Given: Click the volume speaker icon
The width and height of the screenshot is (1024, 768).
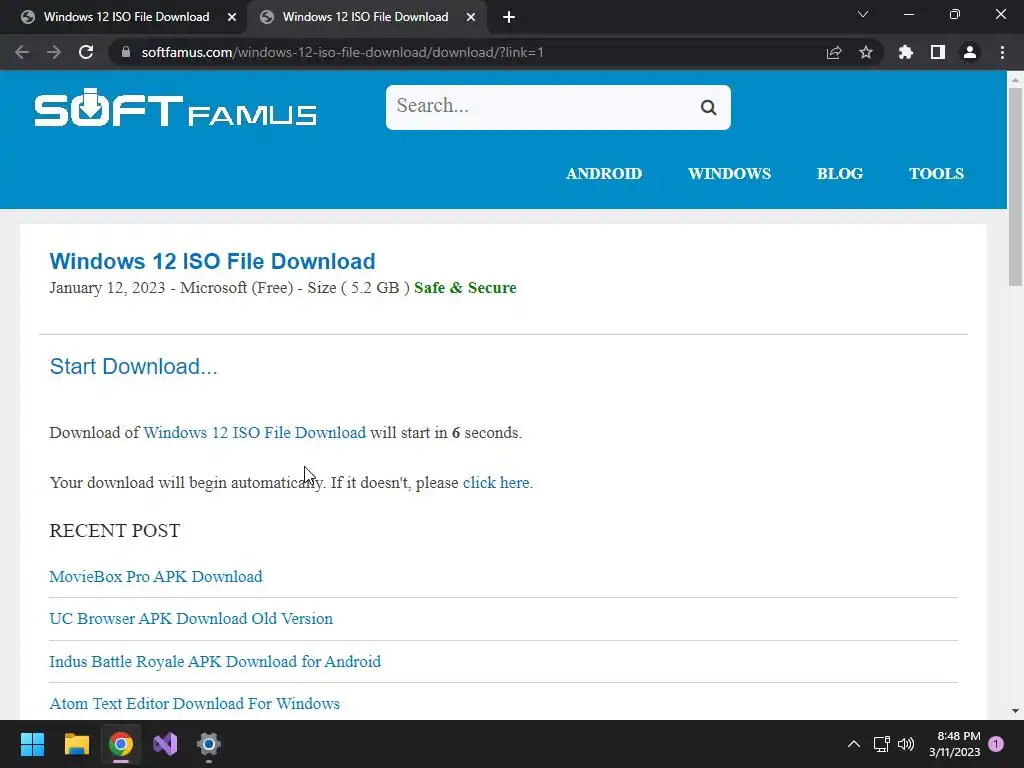Looking at the screenshot, I should click(x=906, y=744).
